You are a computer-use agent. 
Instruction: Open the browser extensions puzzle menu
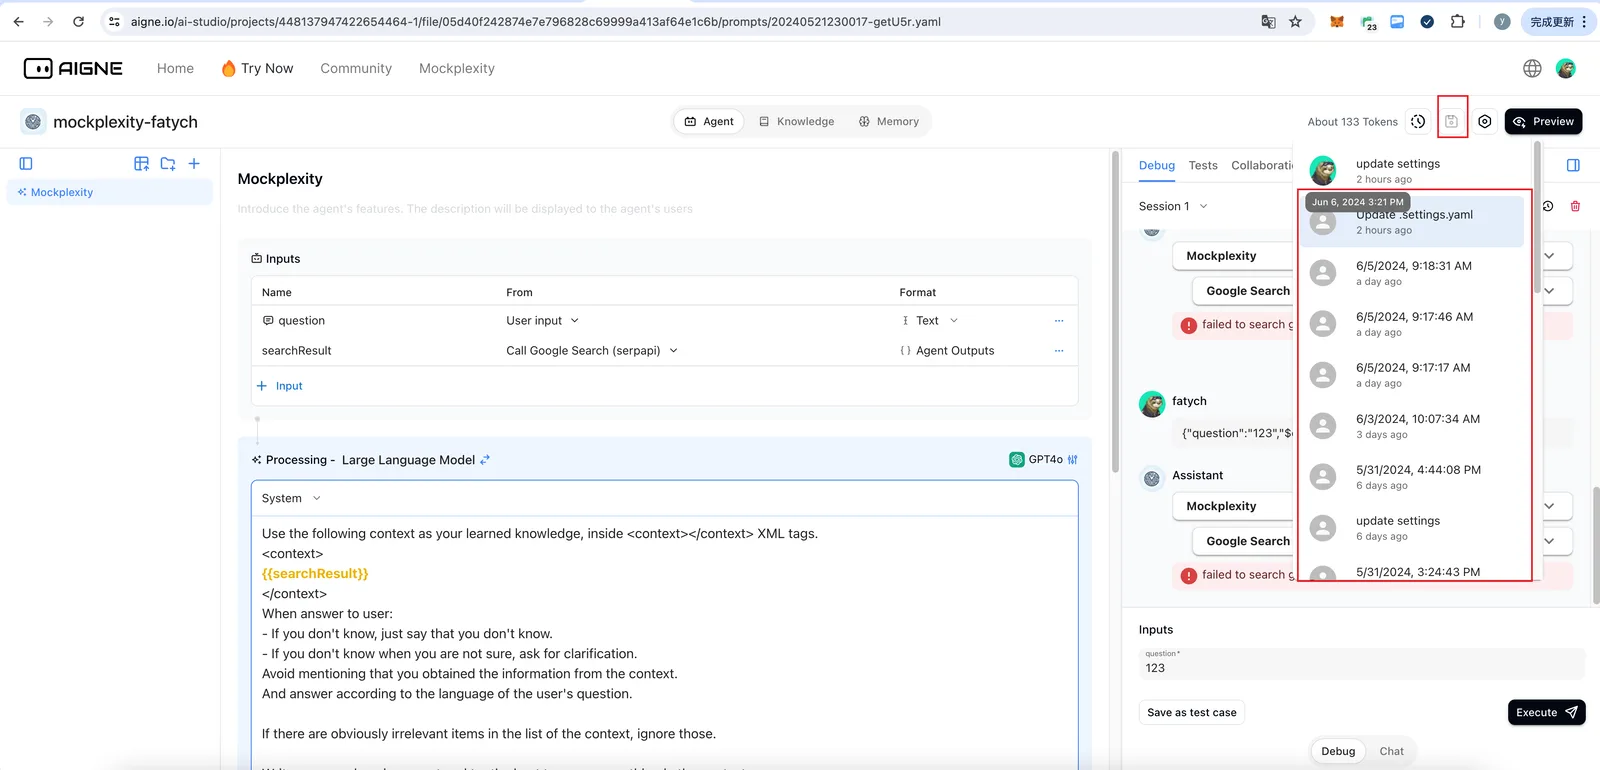click(1457, 21)
